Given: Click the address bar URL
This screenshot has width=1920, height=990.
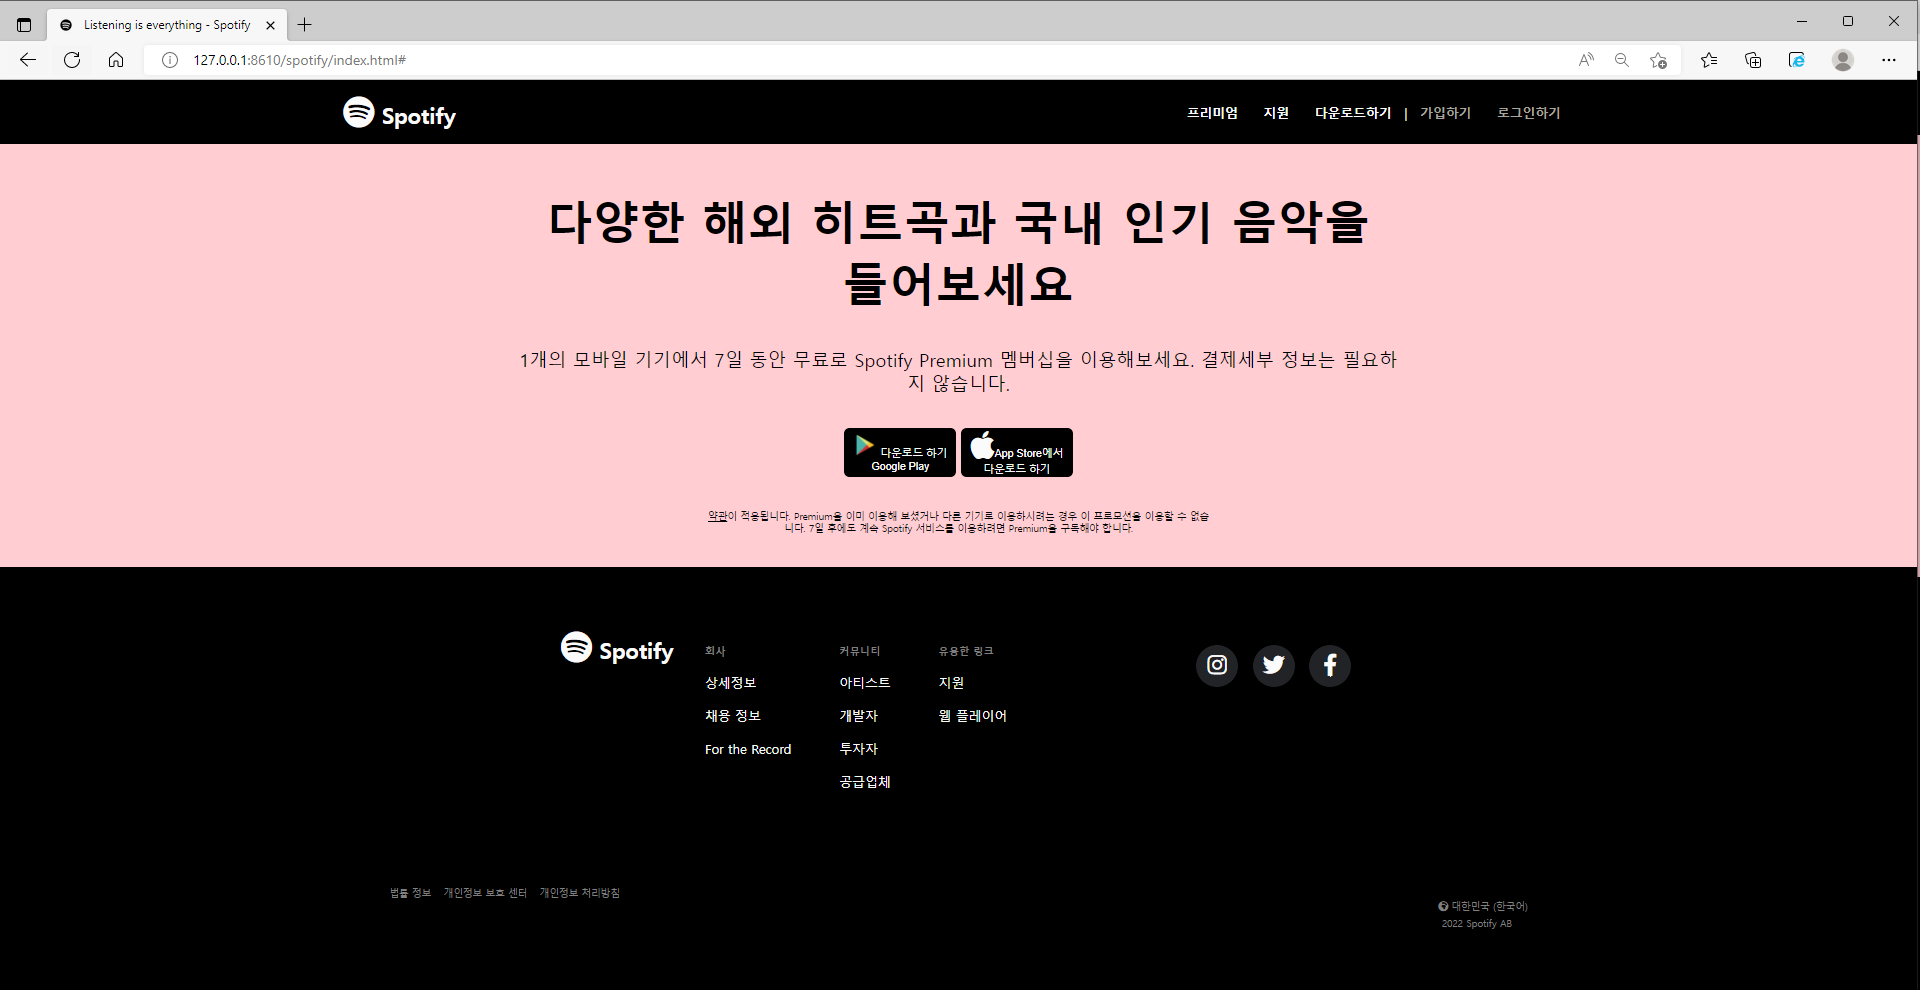Looking at the screenshot, I should click(x=300, y=60).
